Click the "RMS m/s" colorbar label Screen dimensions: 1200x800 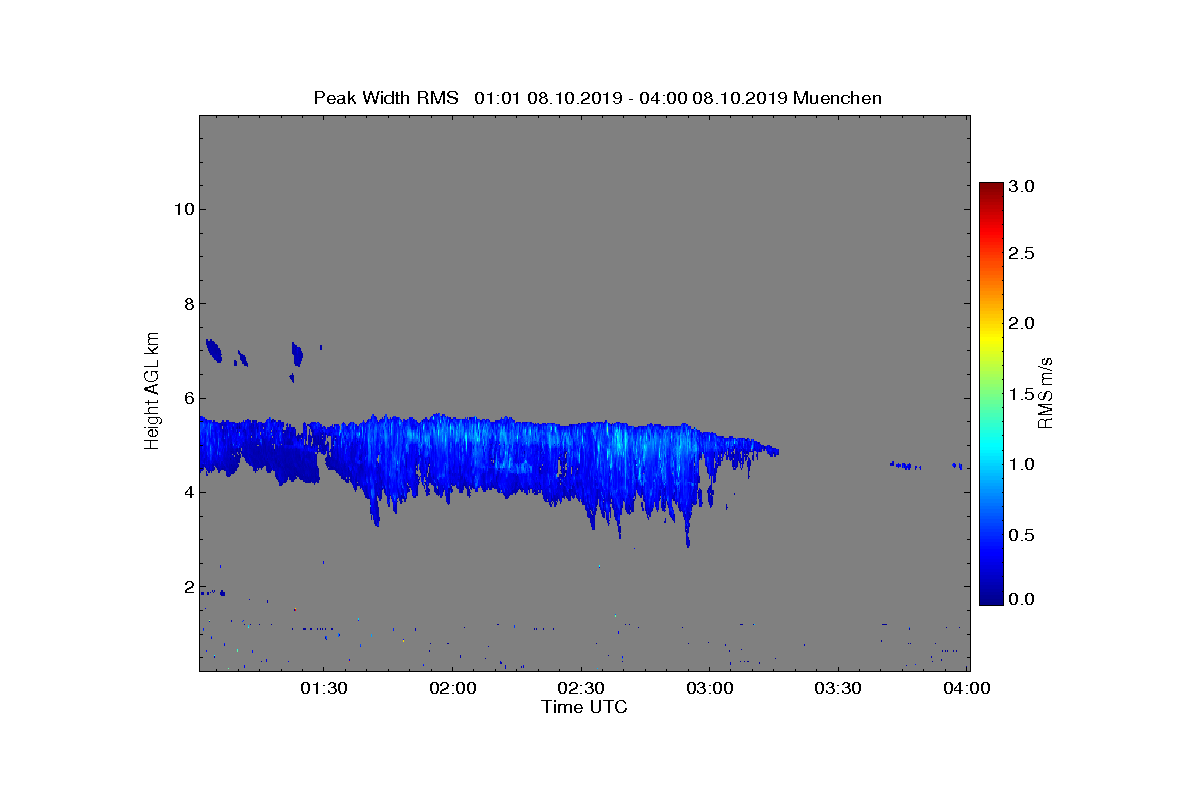click(1046, 392)
